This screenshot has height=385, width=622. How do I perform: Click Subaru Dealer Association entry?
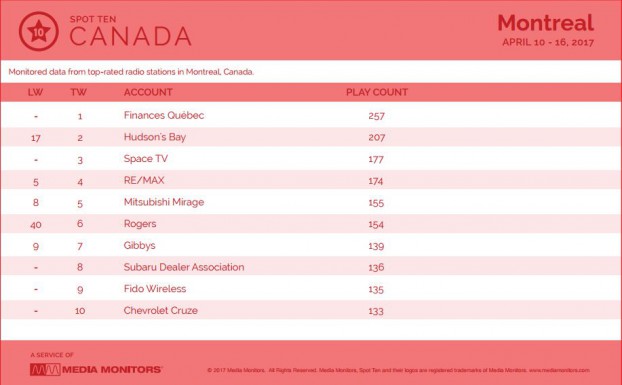(184, 267)
